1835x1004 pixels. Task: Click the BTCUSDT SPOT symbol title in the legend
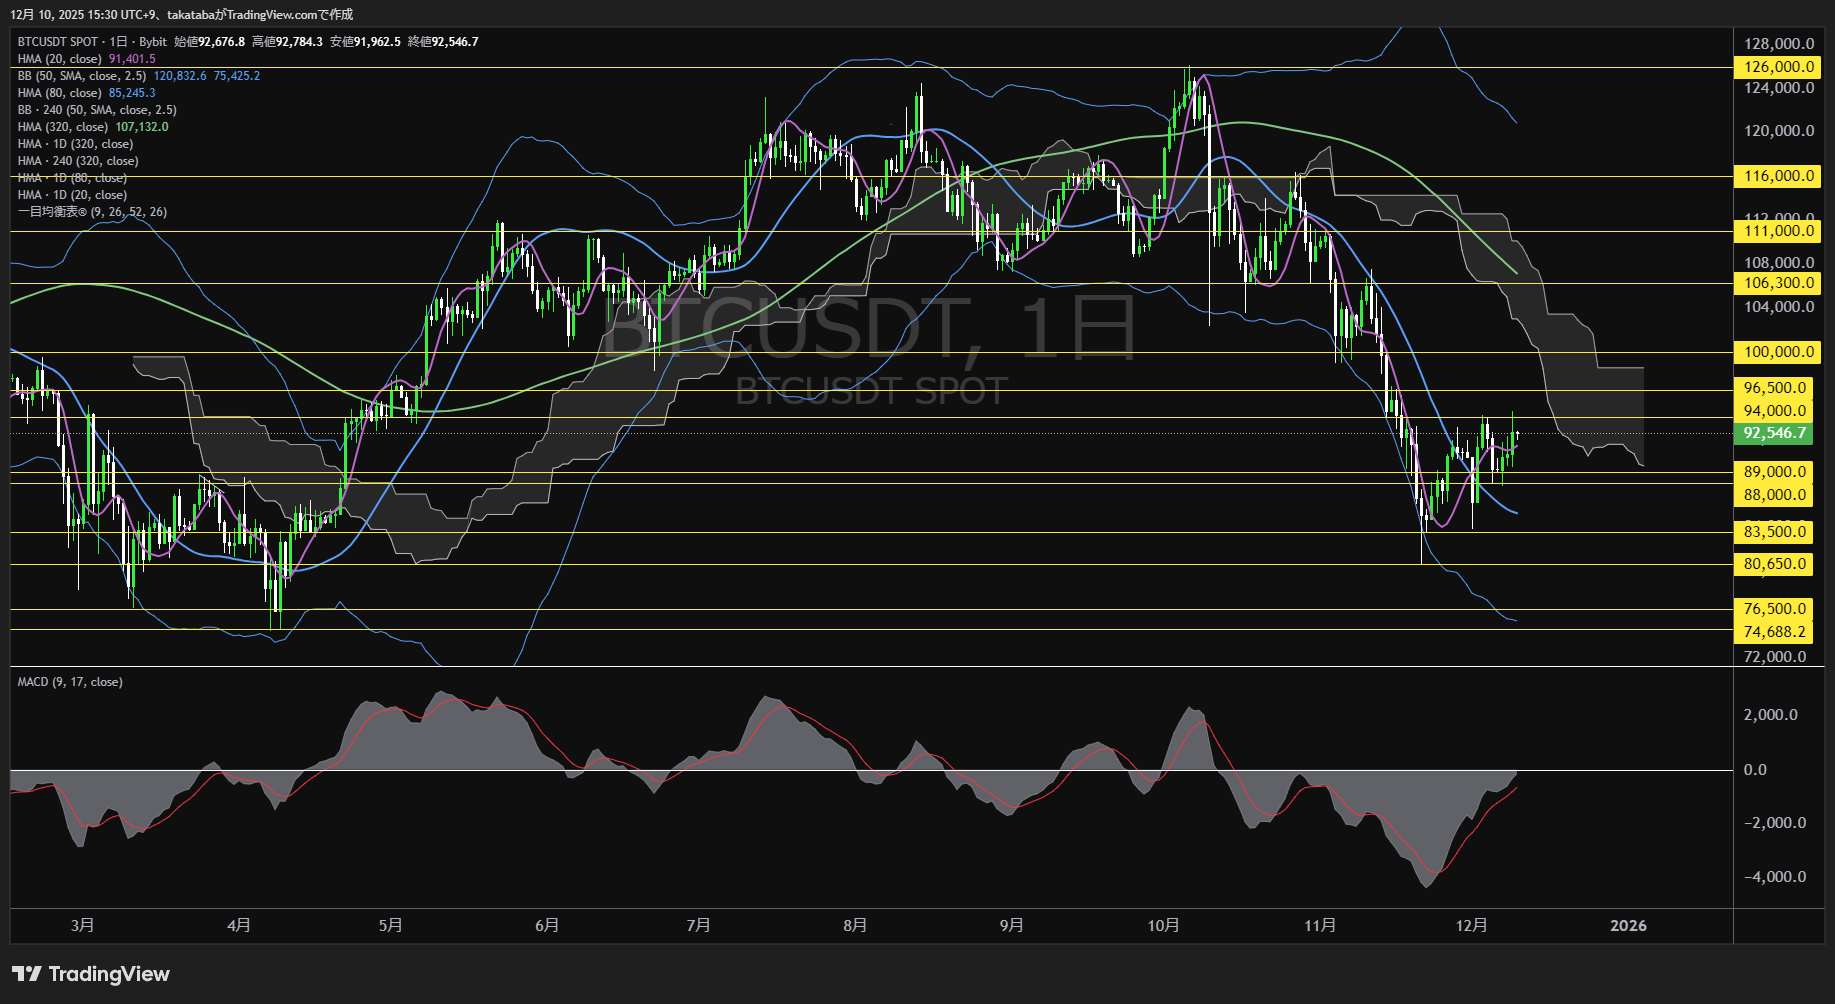click(x=58, y=42)
